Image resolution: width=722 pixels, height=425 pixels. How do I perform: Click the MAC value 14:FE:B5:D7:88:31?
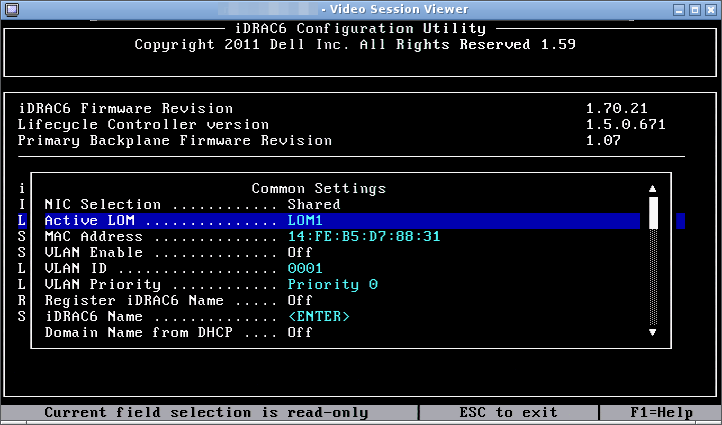(364, 237)
